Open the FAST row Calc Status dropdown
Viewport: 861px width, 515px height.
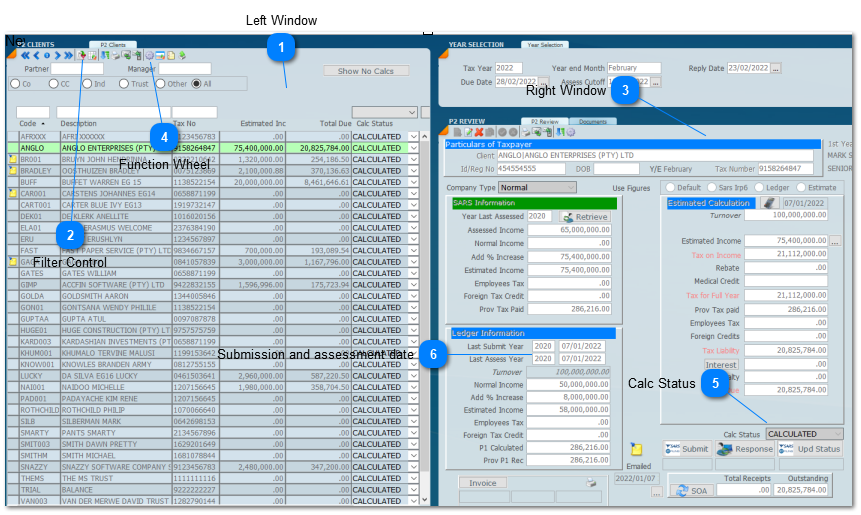[413, 251]
